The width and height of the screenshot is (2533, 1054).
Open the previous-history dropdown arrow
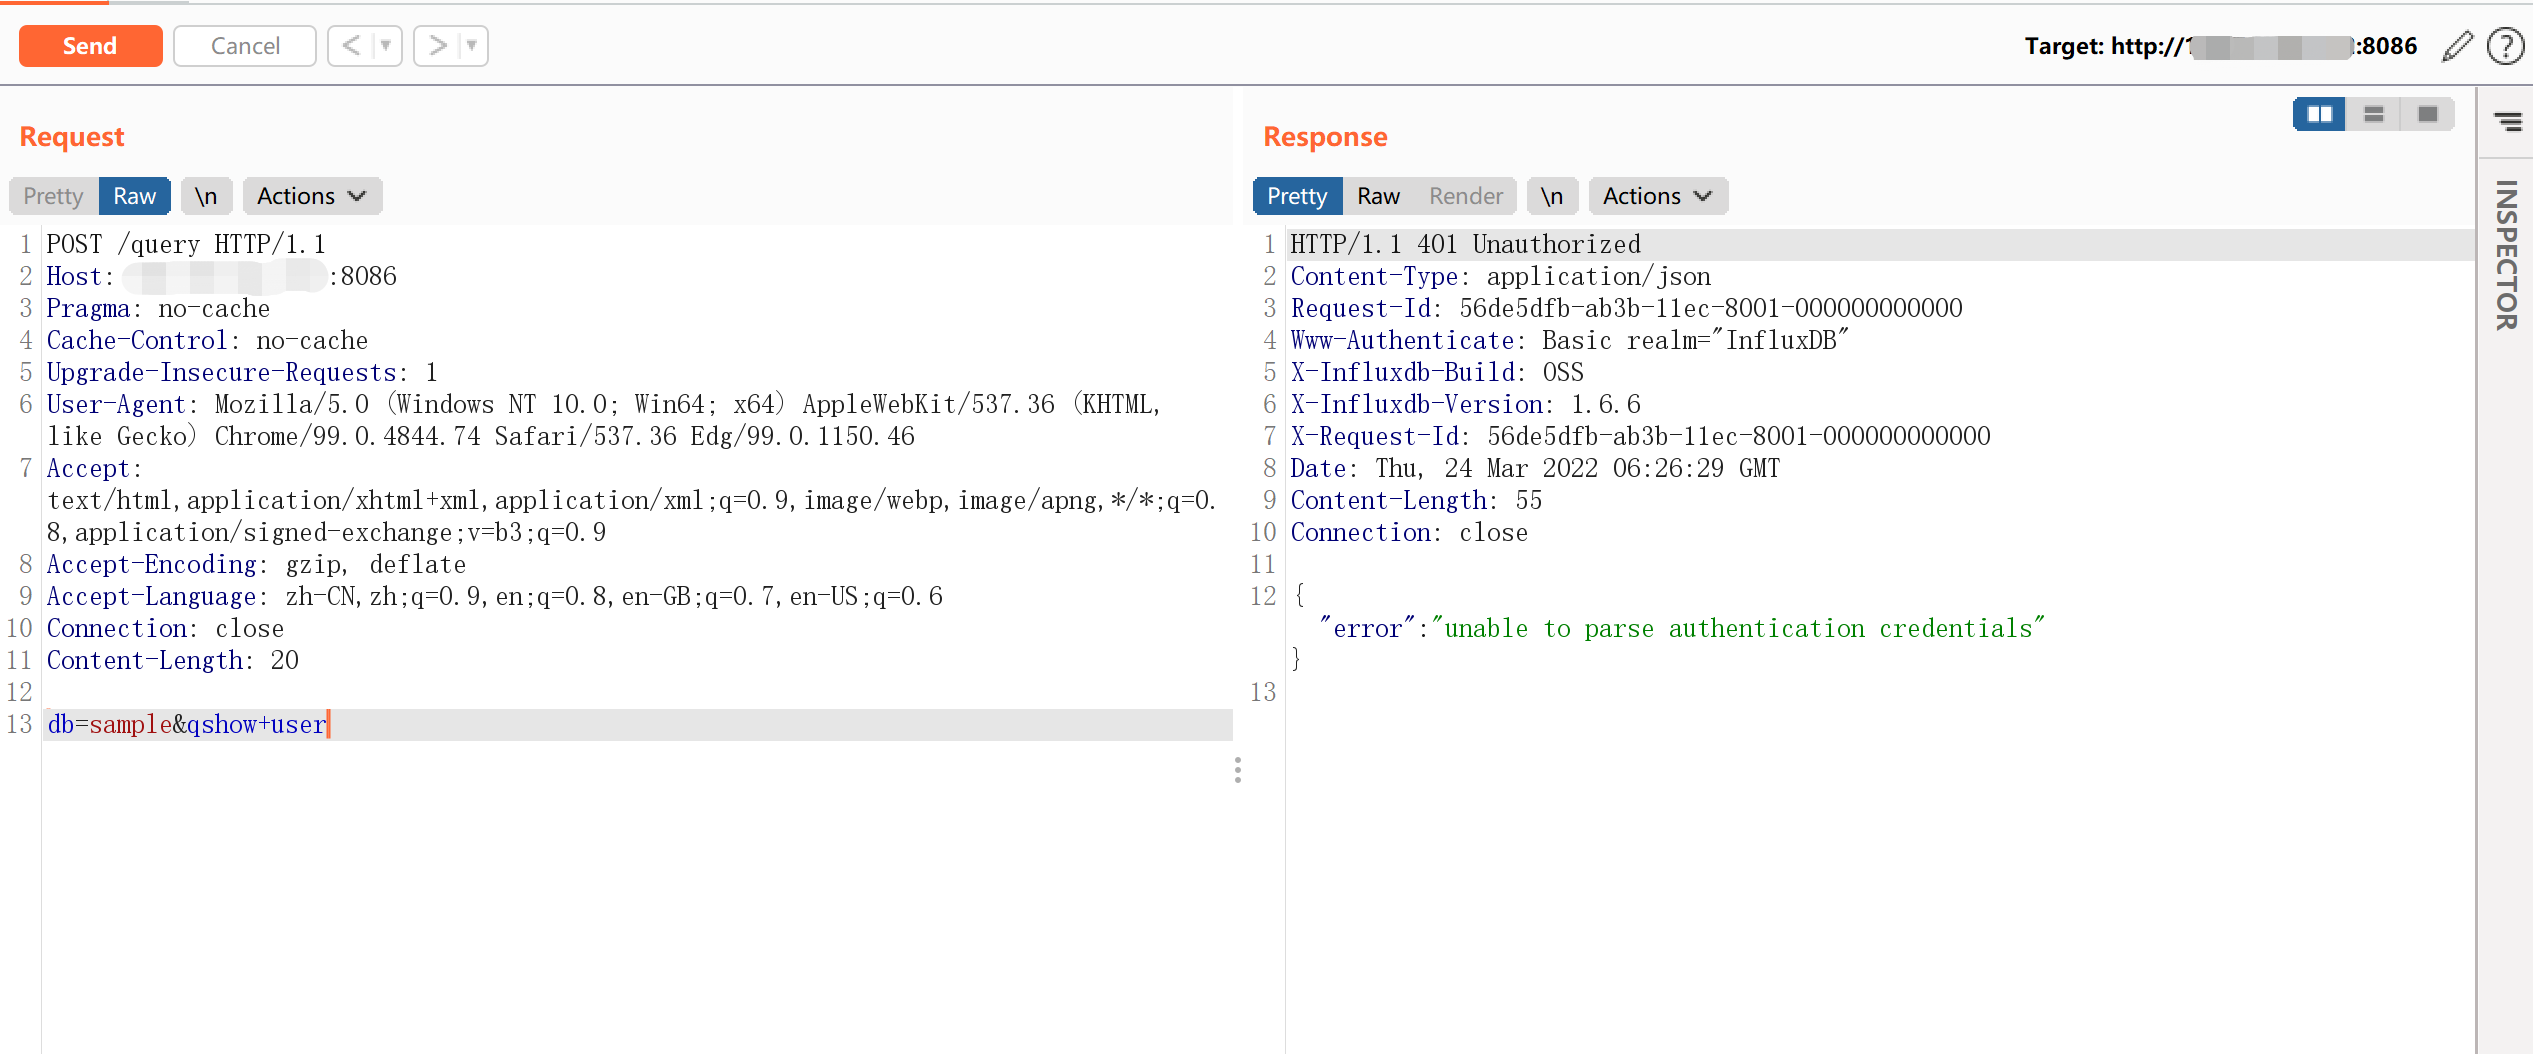[x=386, y=46]
